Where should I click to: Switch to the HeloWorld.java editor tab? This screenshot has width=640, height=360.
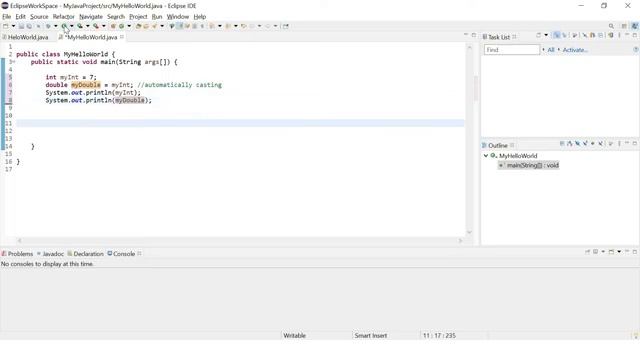[x=25, y=37]
